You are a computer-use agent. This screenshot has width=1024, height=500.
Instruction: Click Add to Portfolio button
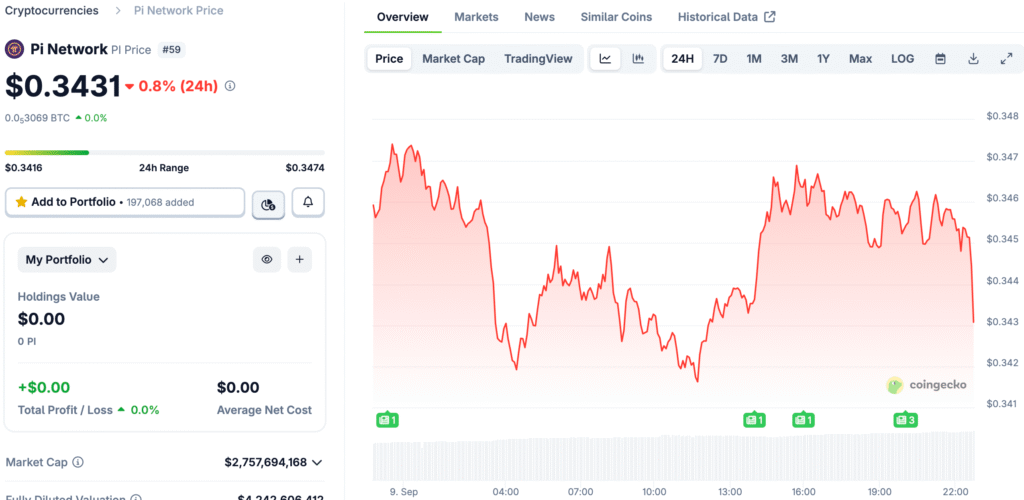pos(125,202)
